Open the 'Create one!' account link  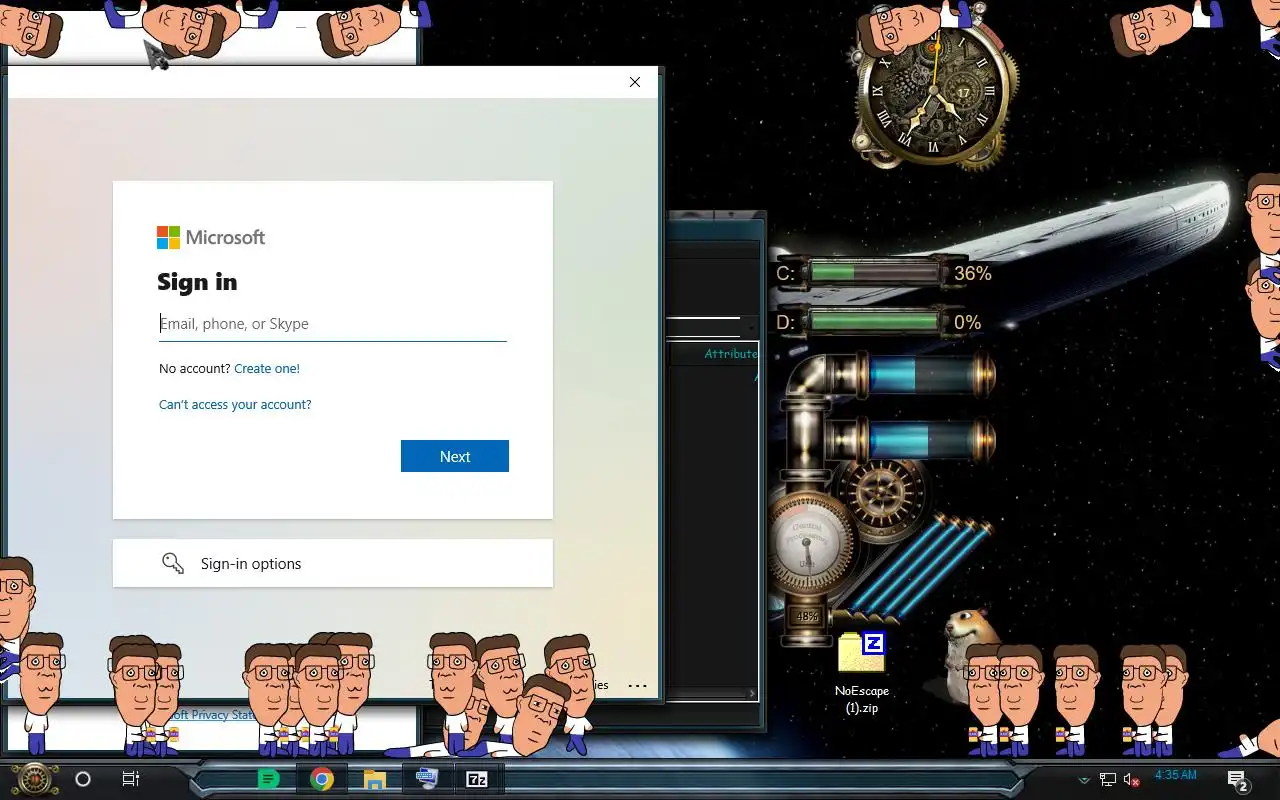[267, 368]
